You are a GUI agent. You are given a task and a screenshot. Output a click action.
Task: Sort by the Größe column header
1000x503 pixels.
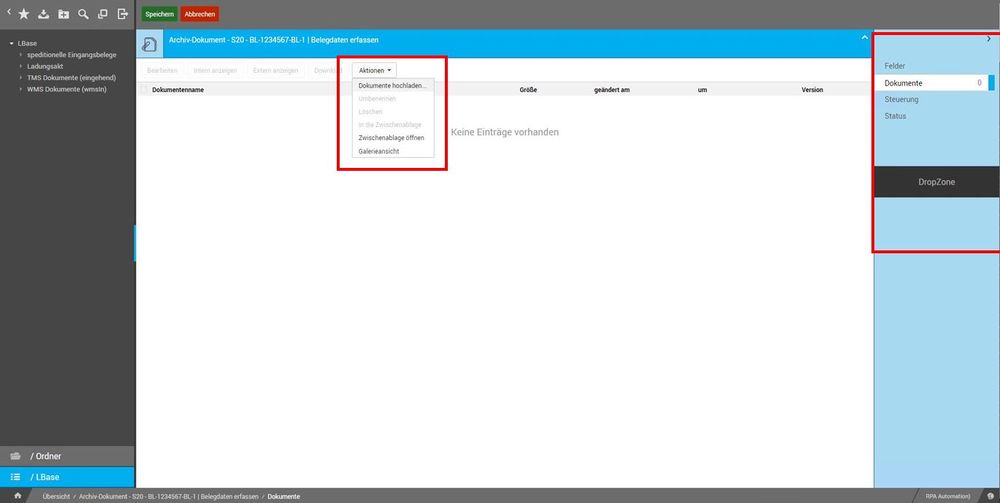[528, 90]
